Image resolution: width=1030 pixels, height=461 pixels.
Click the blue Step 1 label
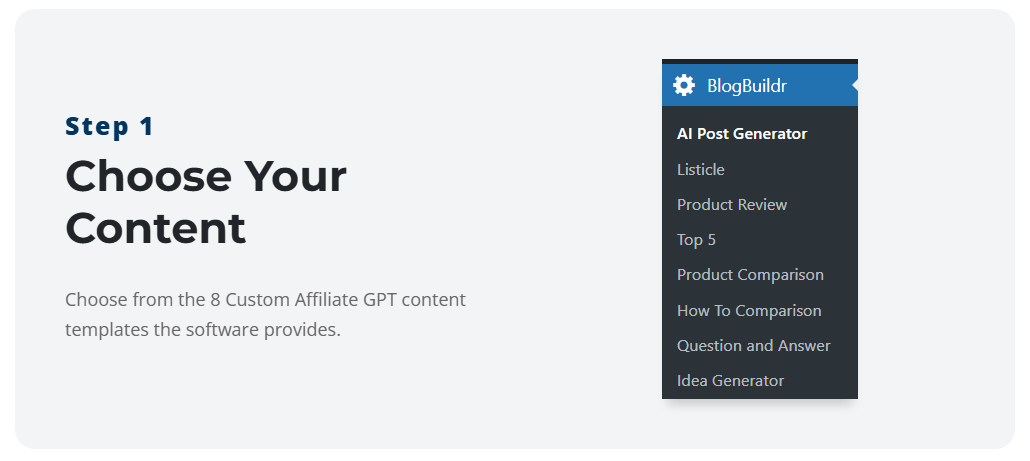point(109,126)
